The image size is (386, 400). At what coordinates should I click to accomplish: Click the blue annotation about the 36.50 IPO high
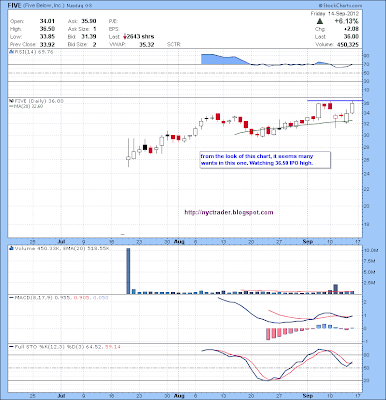265,160
